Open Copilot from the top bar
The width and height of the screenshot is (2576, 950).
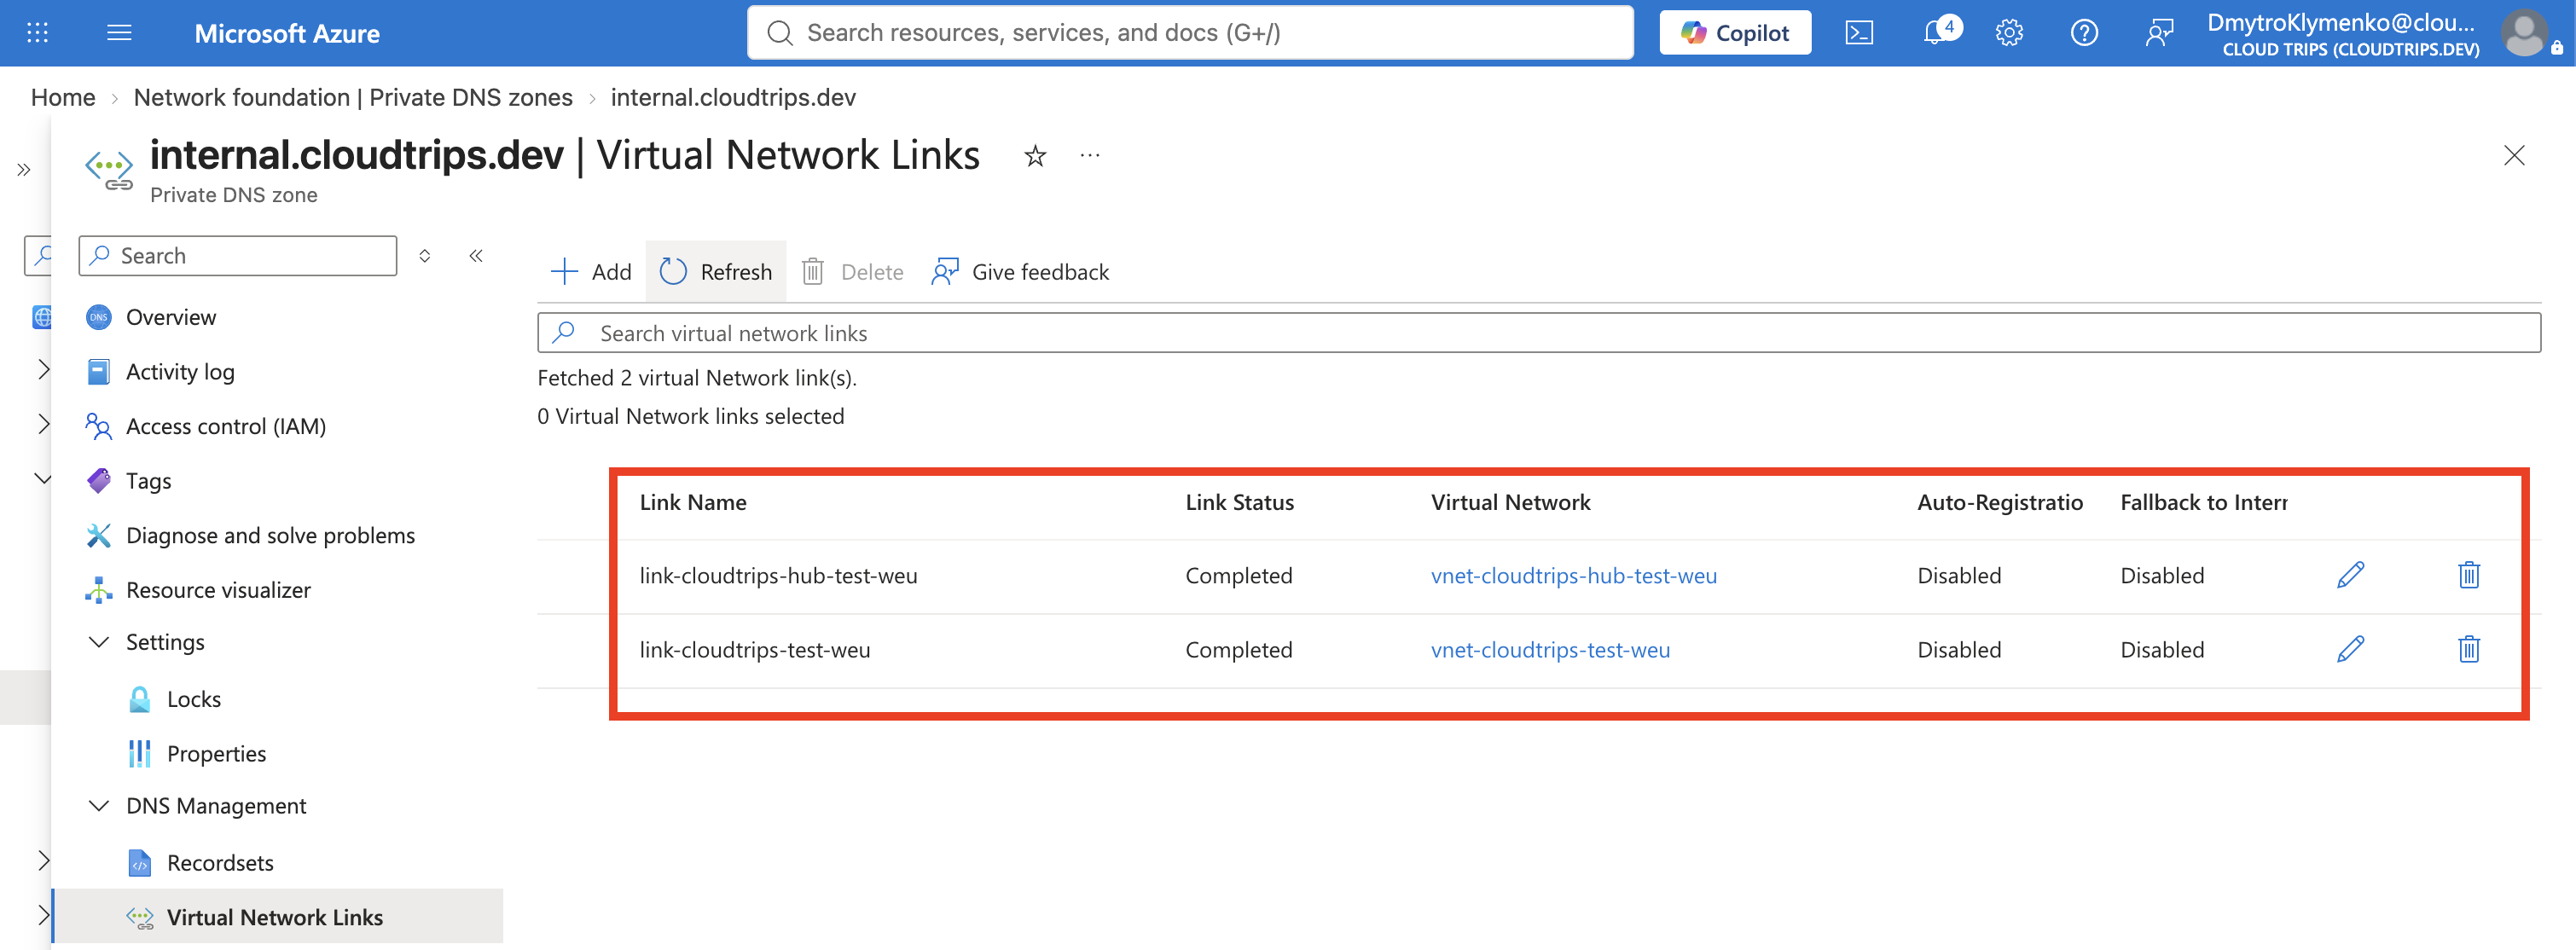coord(1735,33)
